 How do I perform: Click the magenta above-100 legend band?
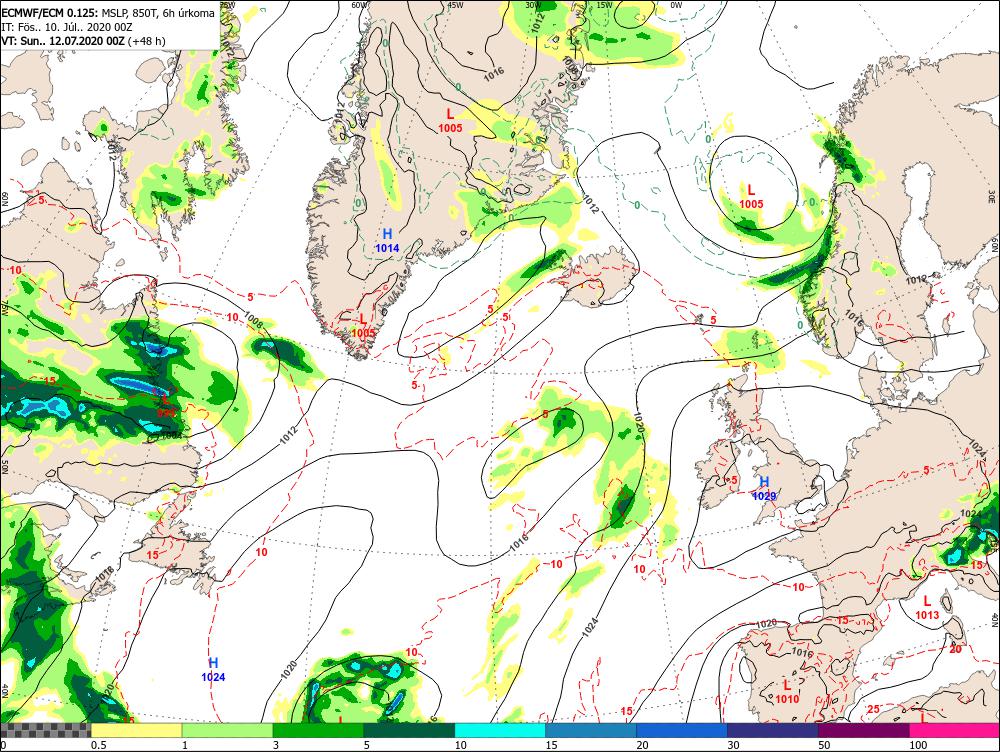click(954, 730)
